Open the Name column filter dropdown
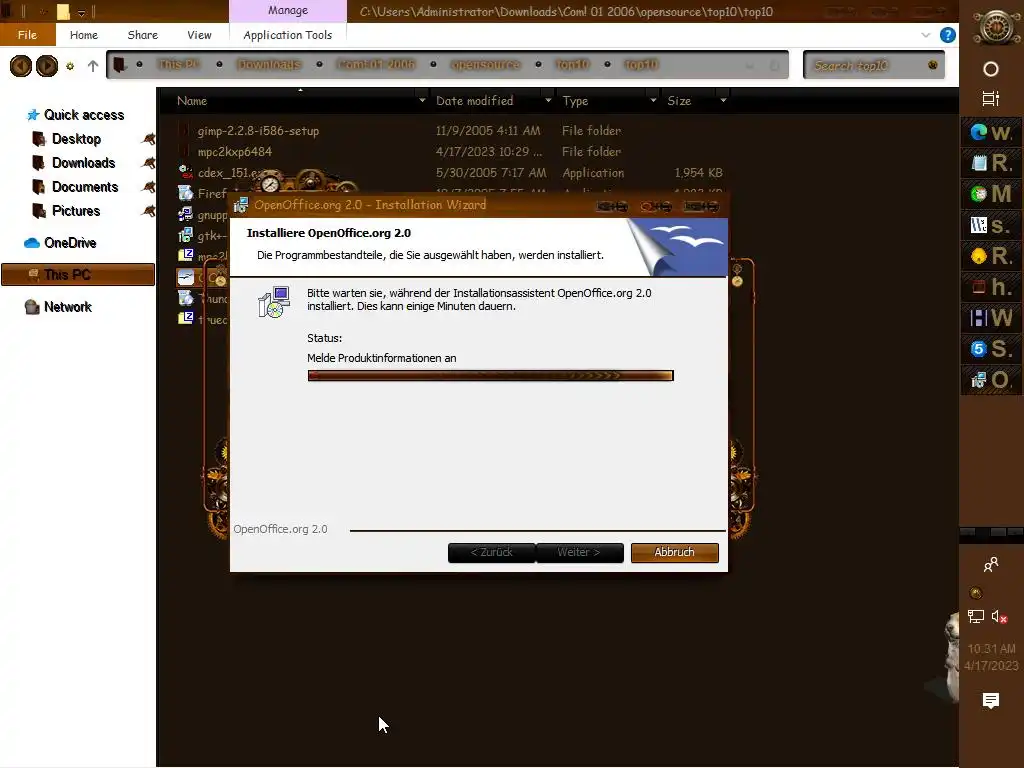 pos(422,101)
